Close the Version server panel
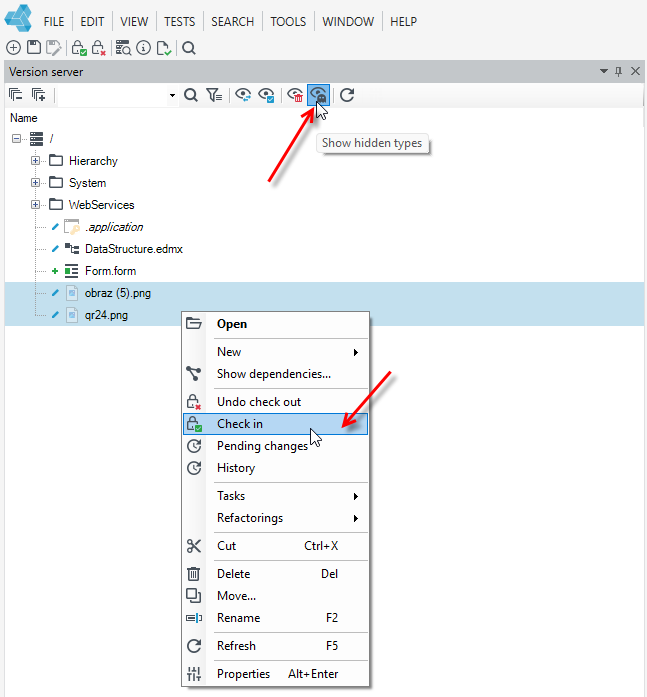 tap(635, 71)
